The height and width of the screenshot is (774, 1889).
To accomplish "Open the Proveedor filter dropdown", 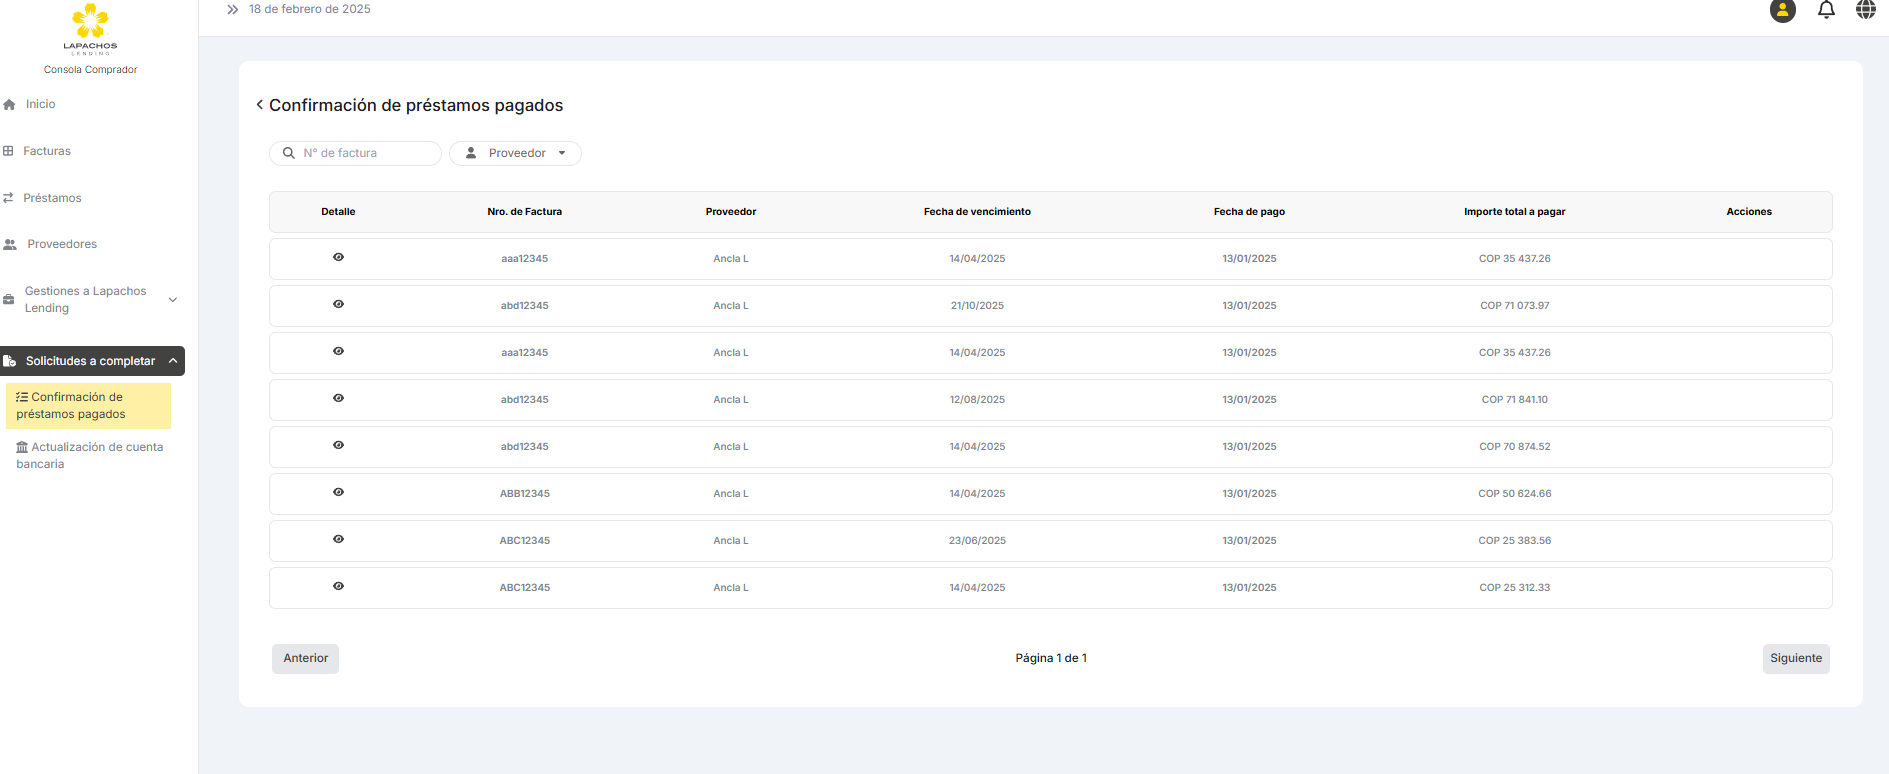I will pos(515,153).
